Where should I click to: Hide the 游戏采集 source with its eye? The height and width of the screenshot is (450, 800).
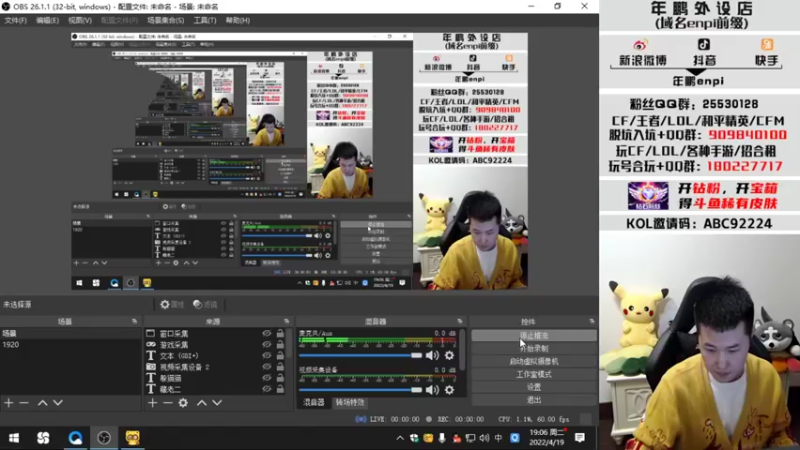266,344
